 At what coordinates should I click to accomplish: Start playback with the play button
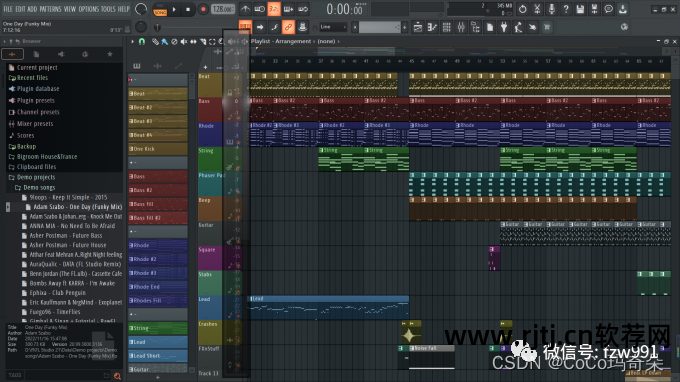174,9
